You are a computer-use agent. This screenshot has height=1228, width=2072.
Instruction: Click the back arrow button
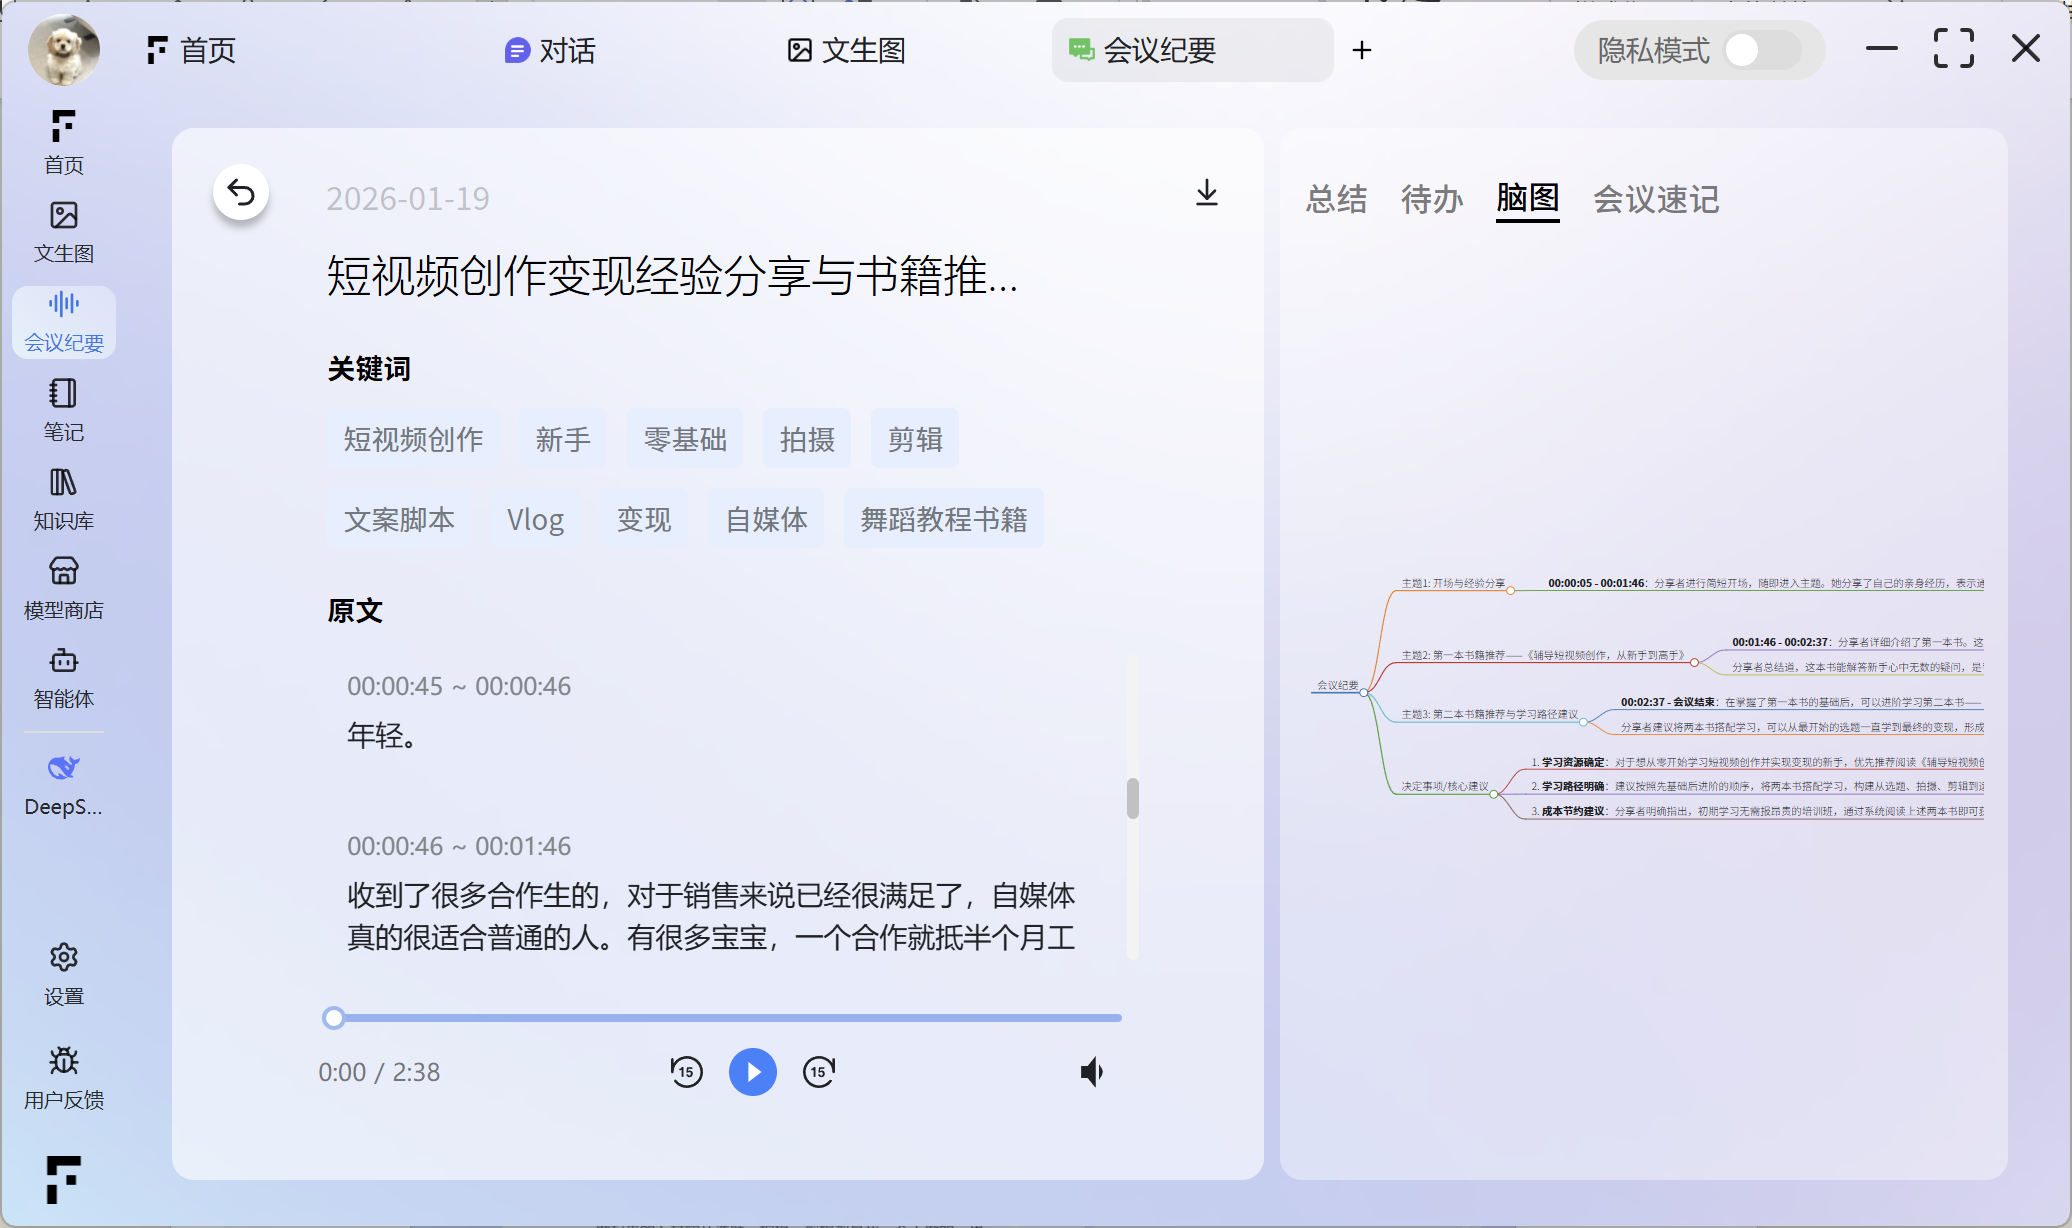(x=241, y=192)
